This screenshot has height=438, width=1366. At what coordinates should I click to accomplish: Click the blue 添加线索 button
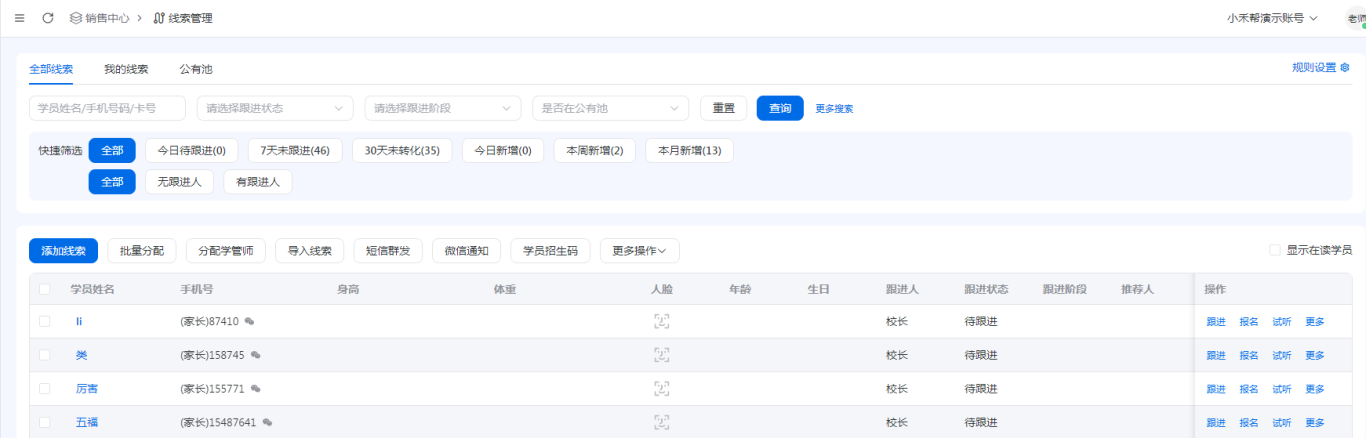tap(63, 250)
